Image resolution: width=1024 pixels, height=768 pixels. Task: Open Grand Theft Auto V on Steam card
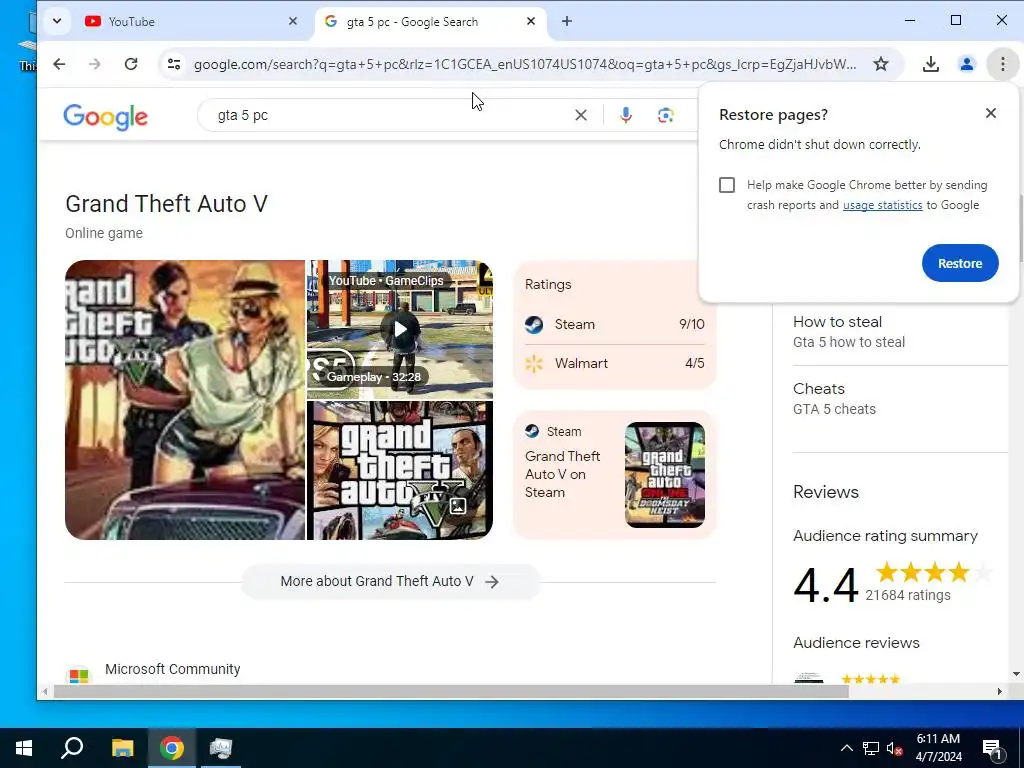click(615, 475)
